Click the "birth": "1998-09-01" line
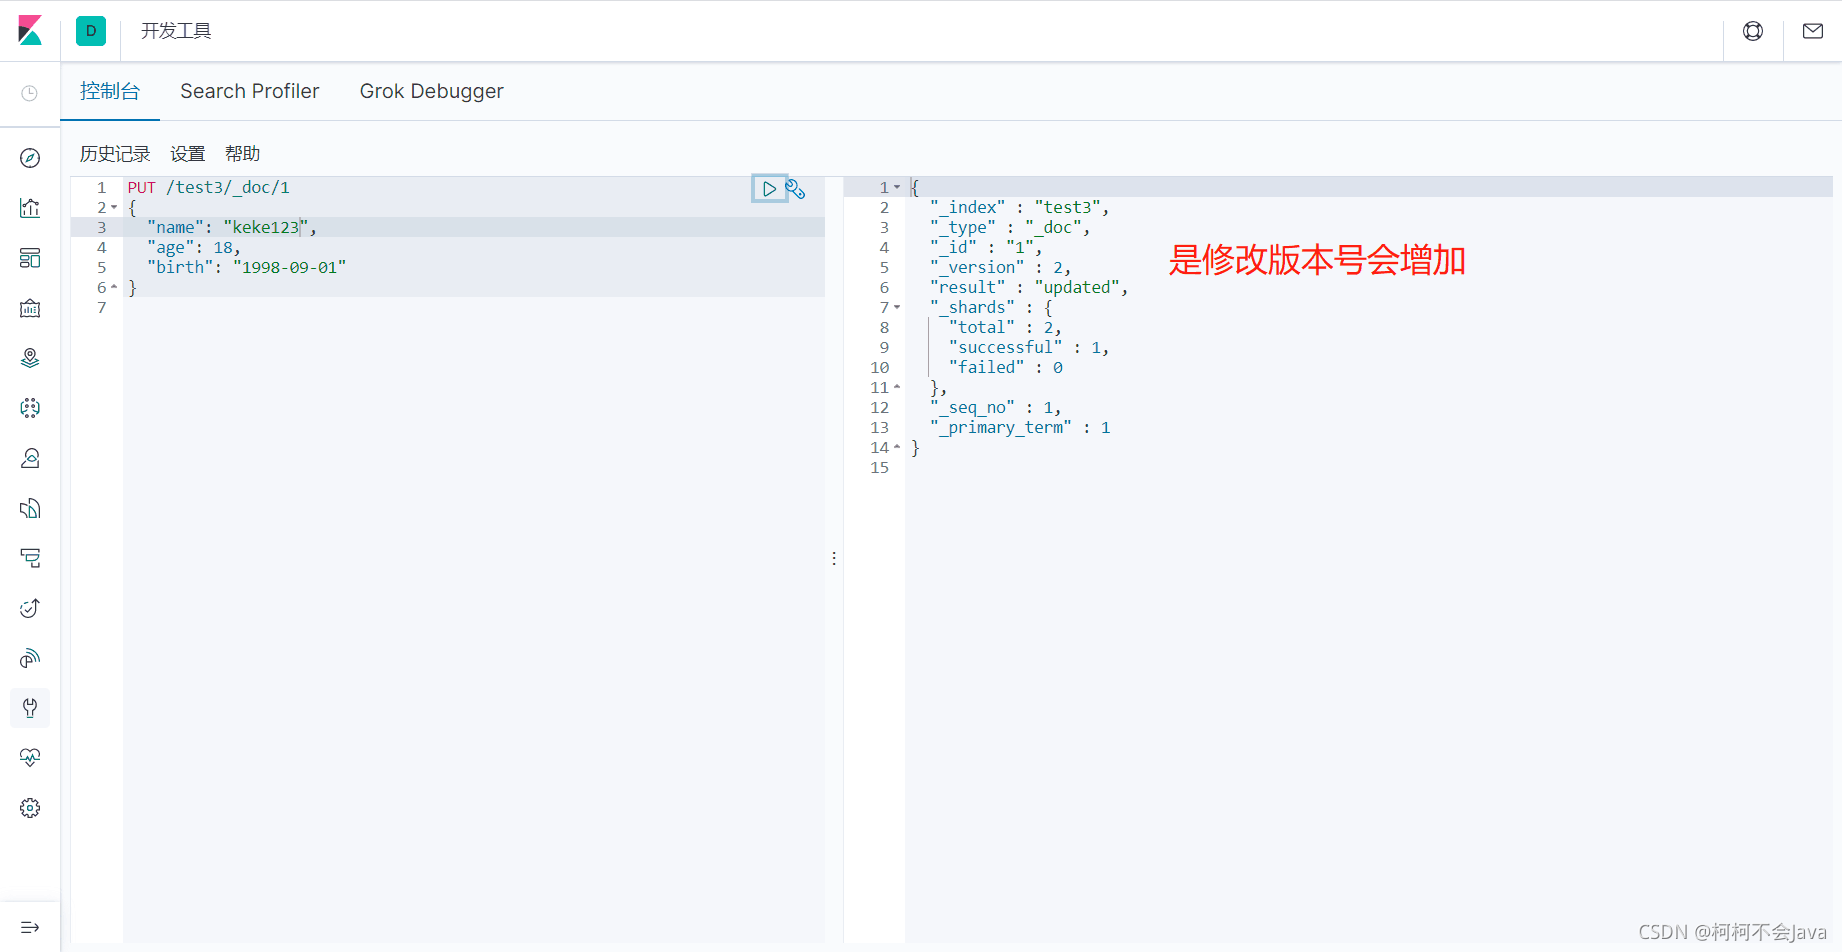This screenshot has height=952, width=1842. tap(246, 267)
